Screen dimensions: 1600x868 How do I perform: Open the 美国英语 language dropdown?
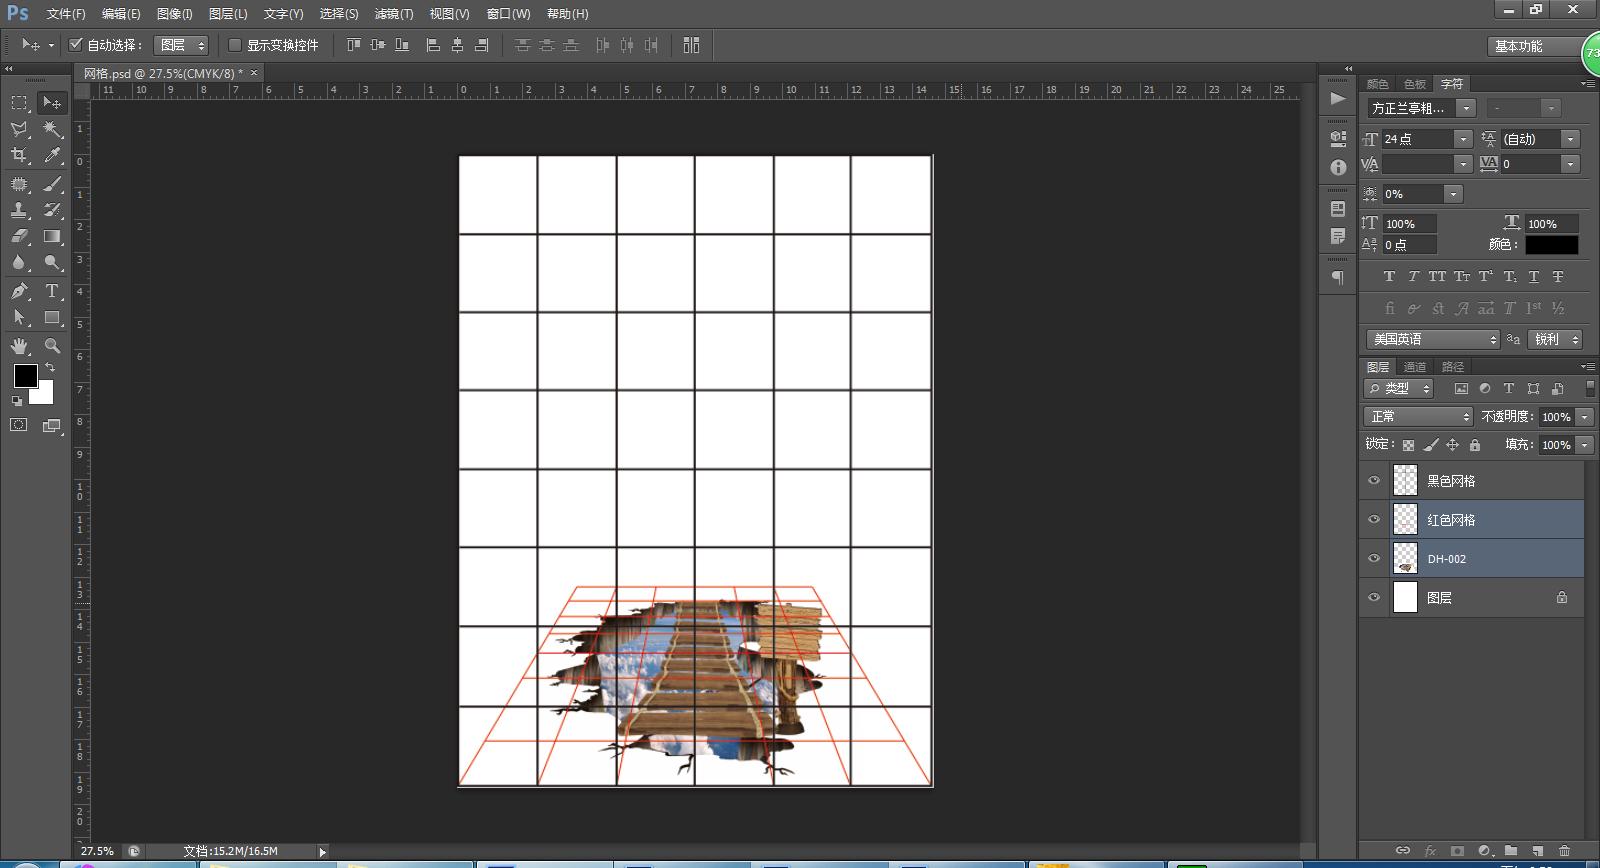[1432, 340]
